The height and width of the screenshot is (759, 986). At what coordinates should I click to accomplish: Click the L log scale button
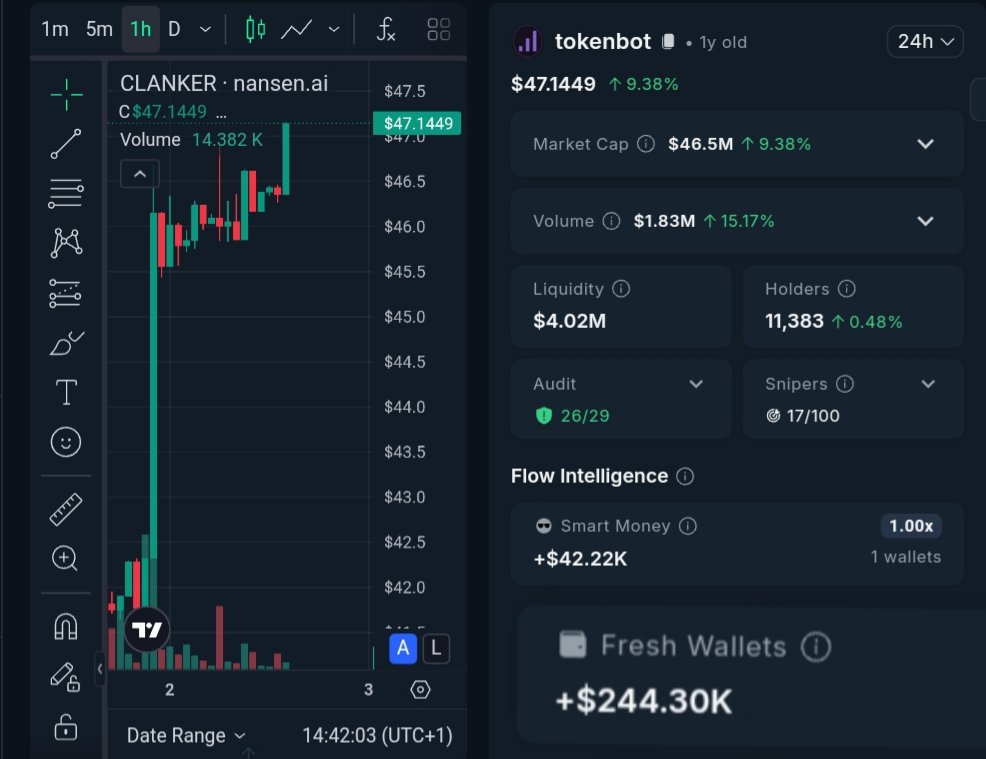(x=436, y=648)
